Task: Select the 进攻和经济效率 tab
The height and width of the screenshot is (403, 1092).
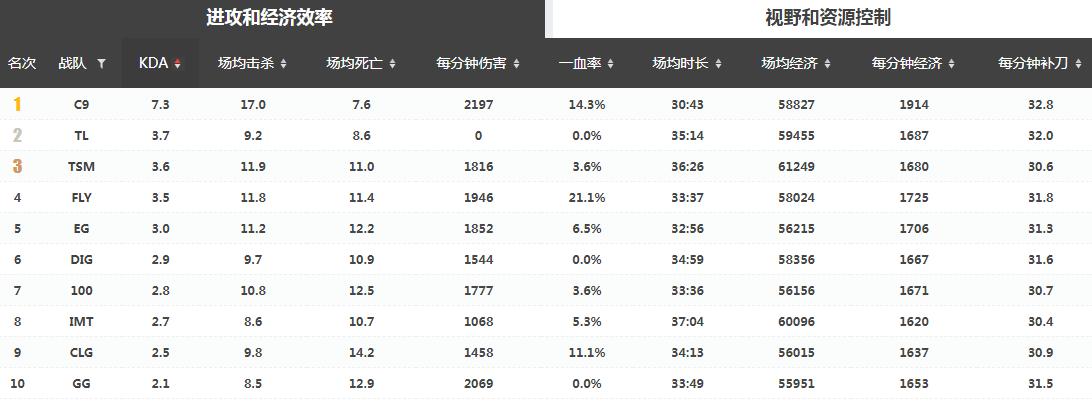Action: pyautogui.click(x=270, y=18)
